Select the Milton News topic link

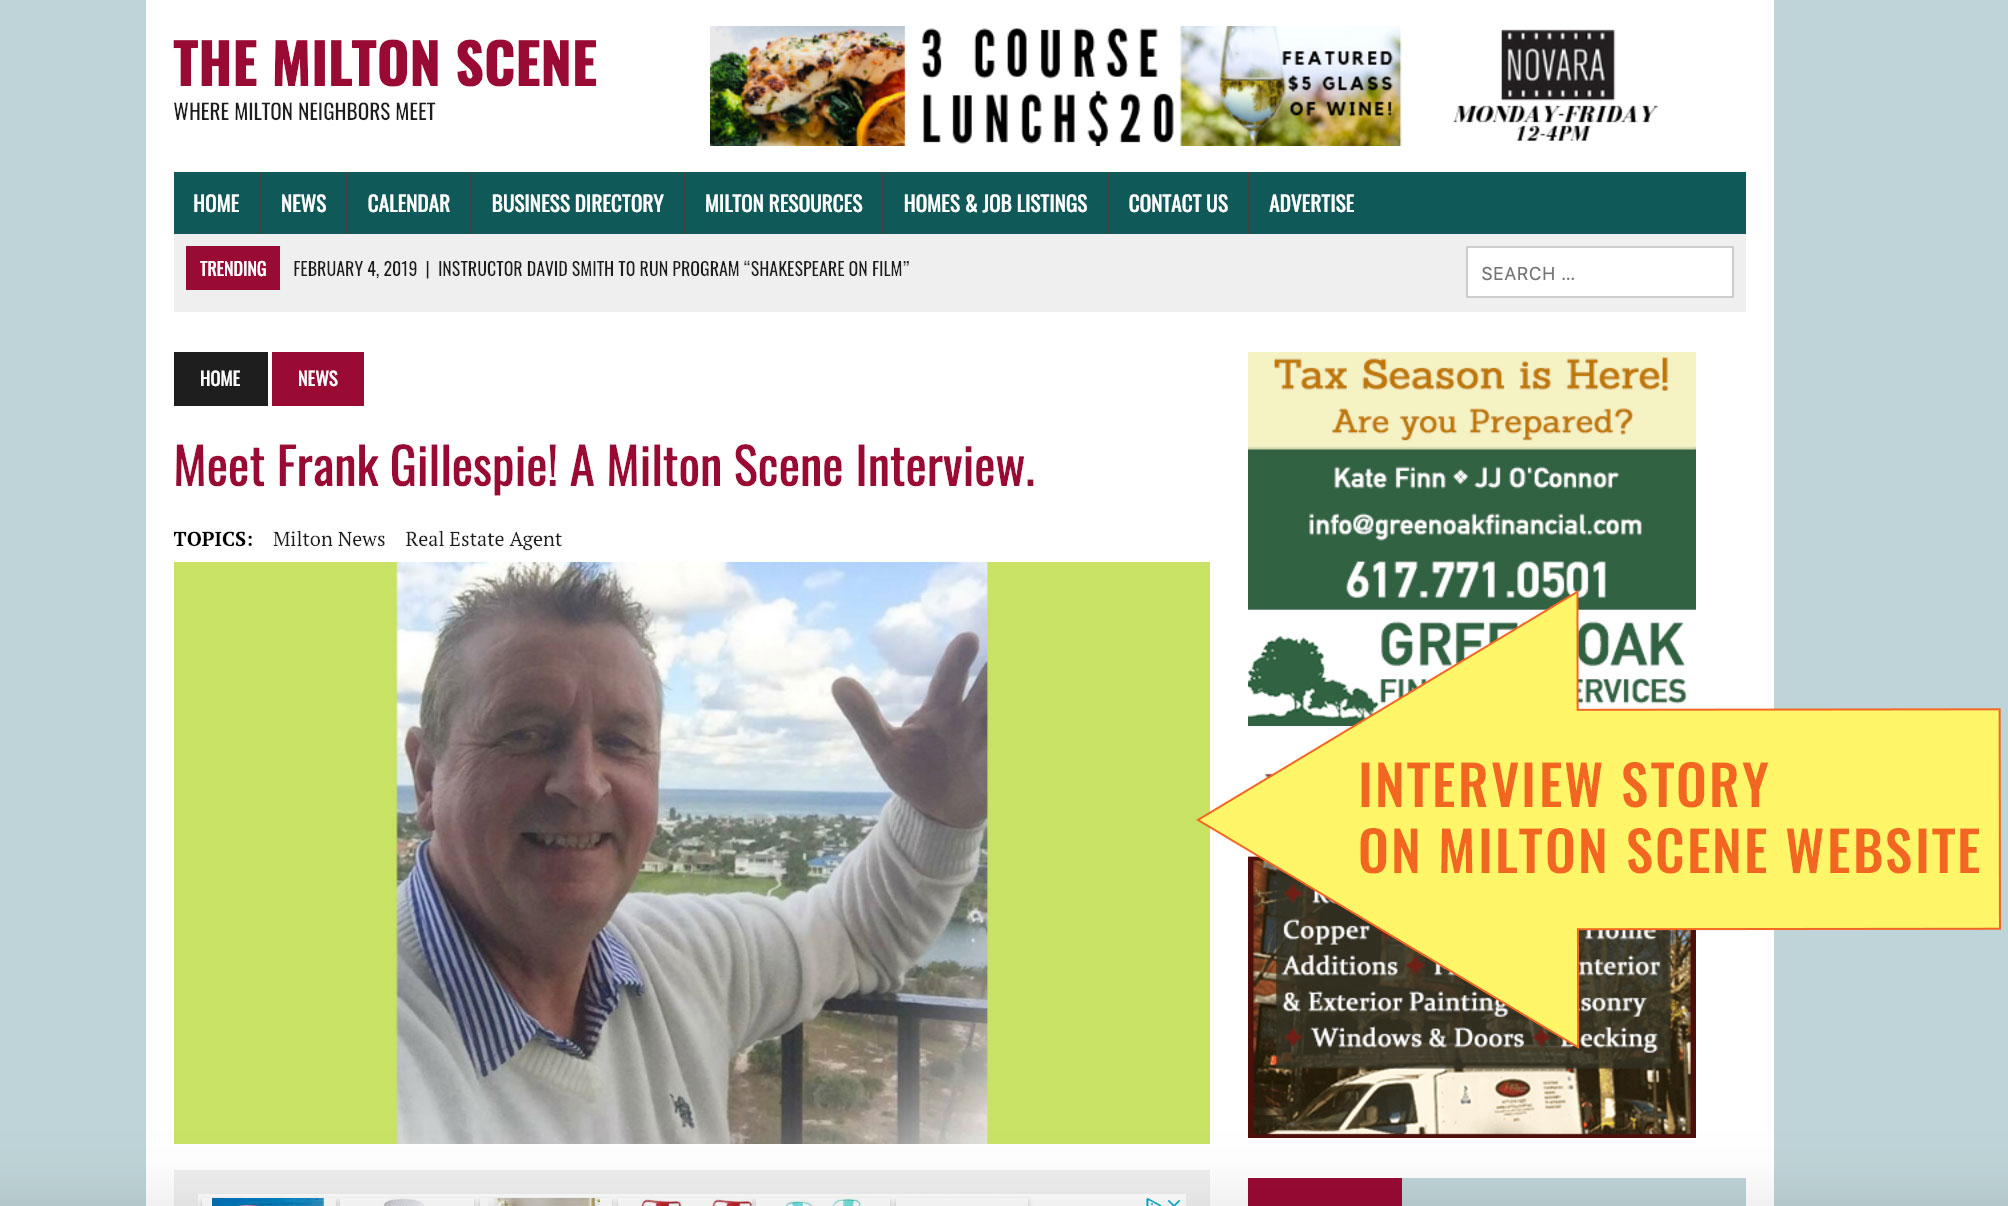[329, 539]
